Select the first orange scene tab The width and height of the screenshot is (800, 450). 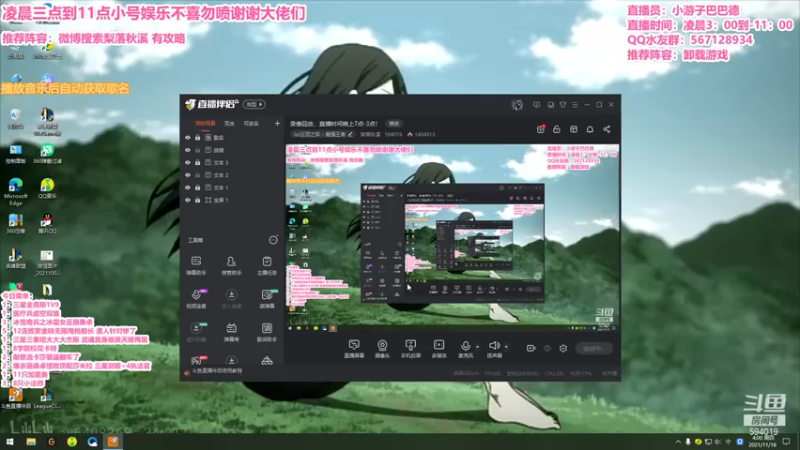point(206,123)
